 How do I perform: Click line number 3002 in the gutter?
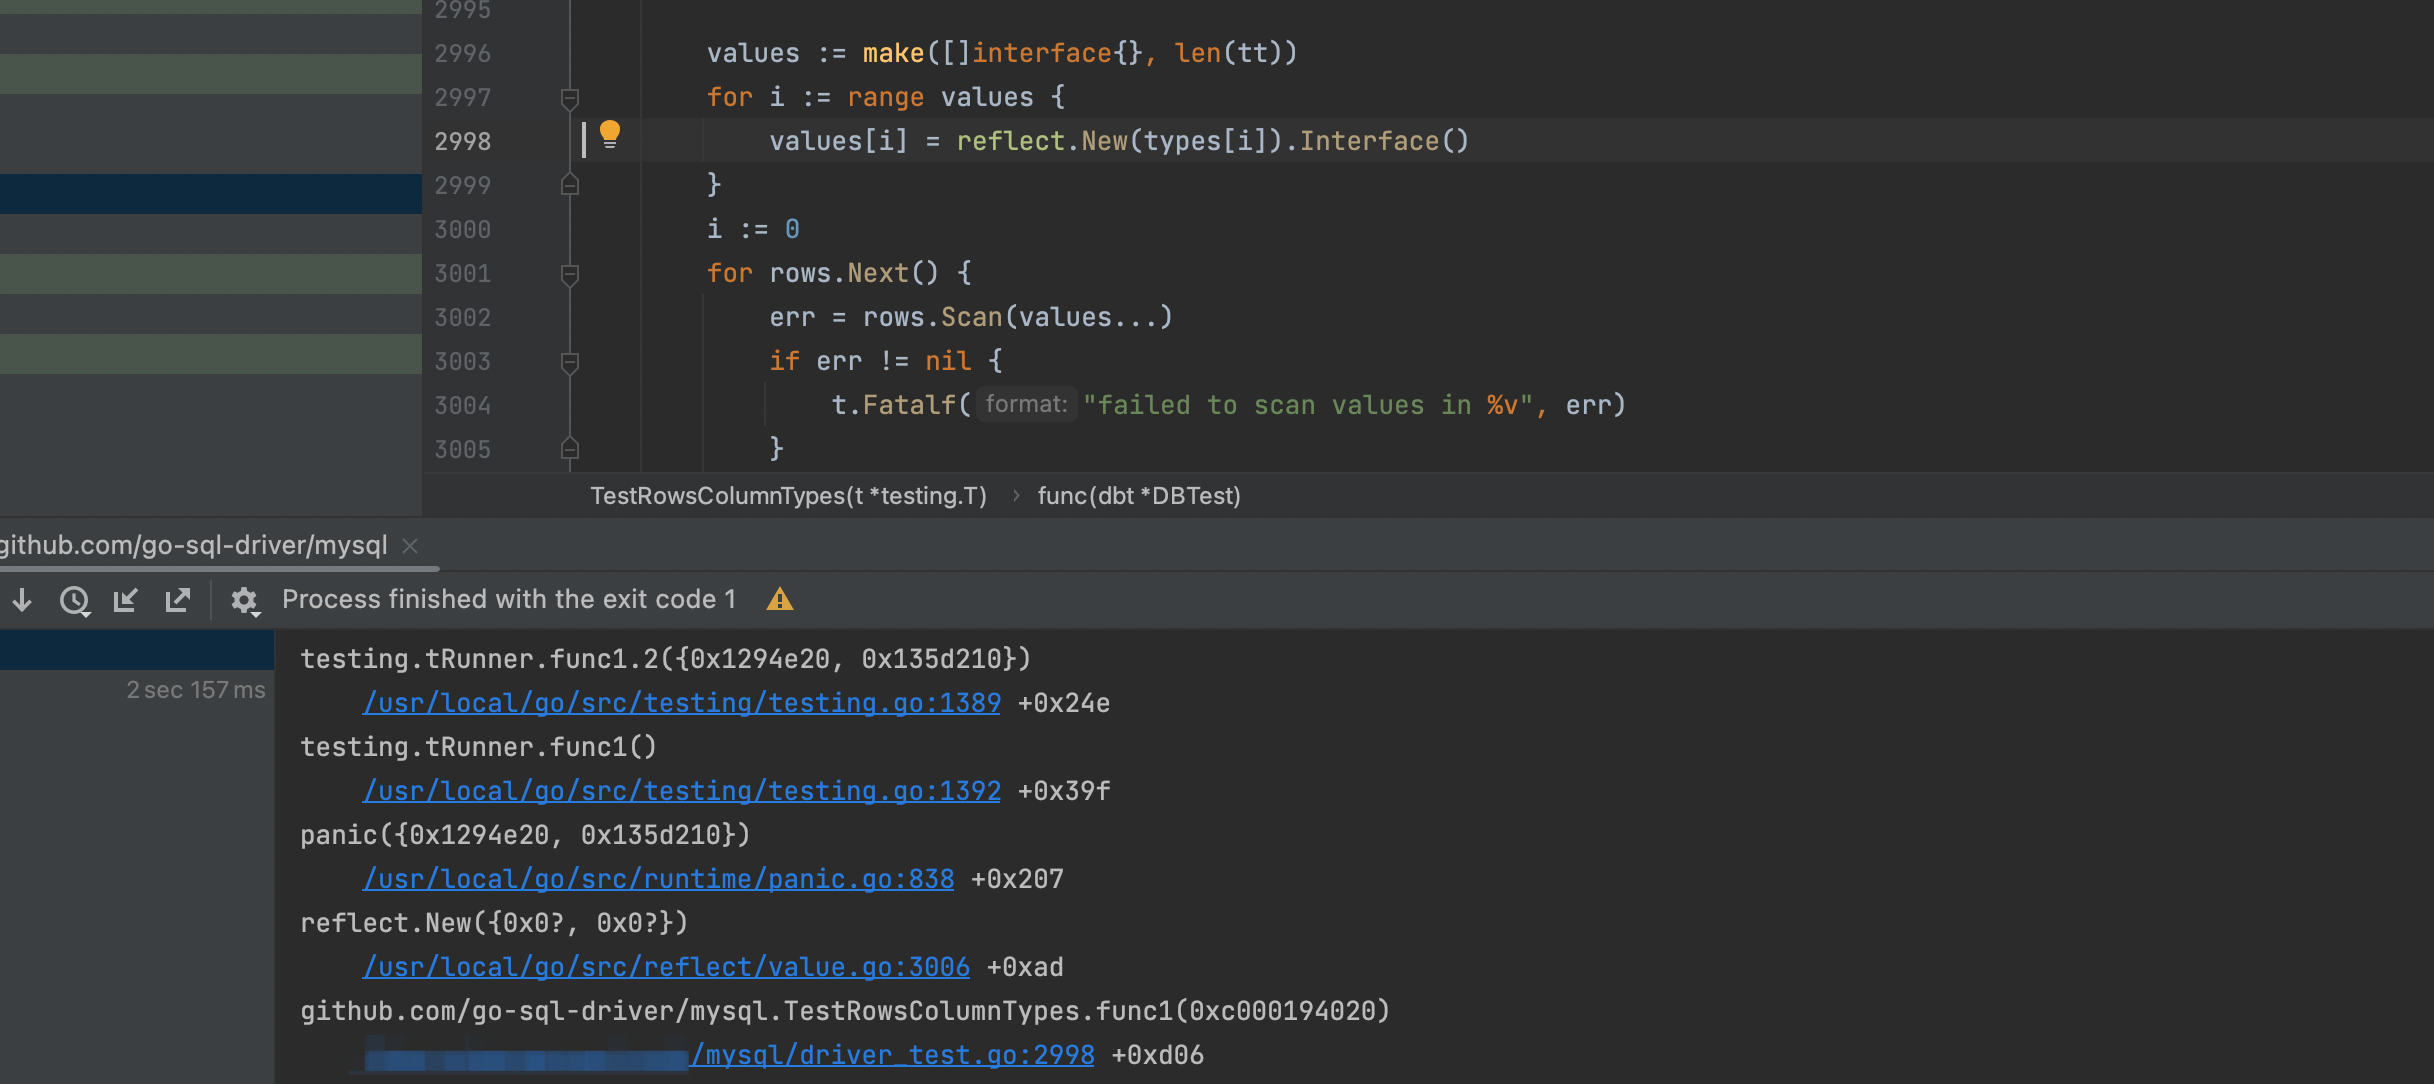[x=463, y=318]
